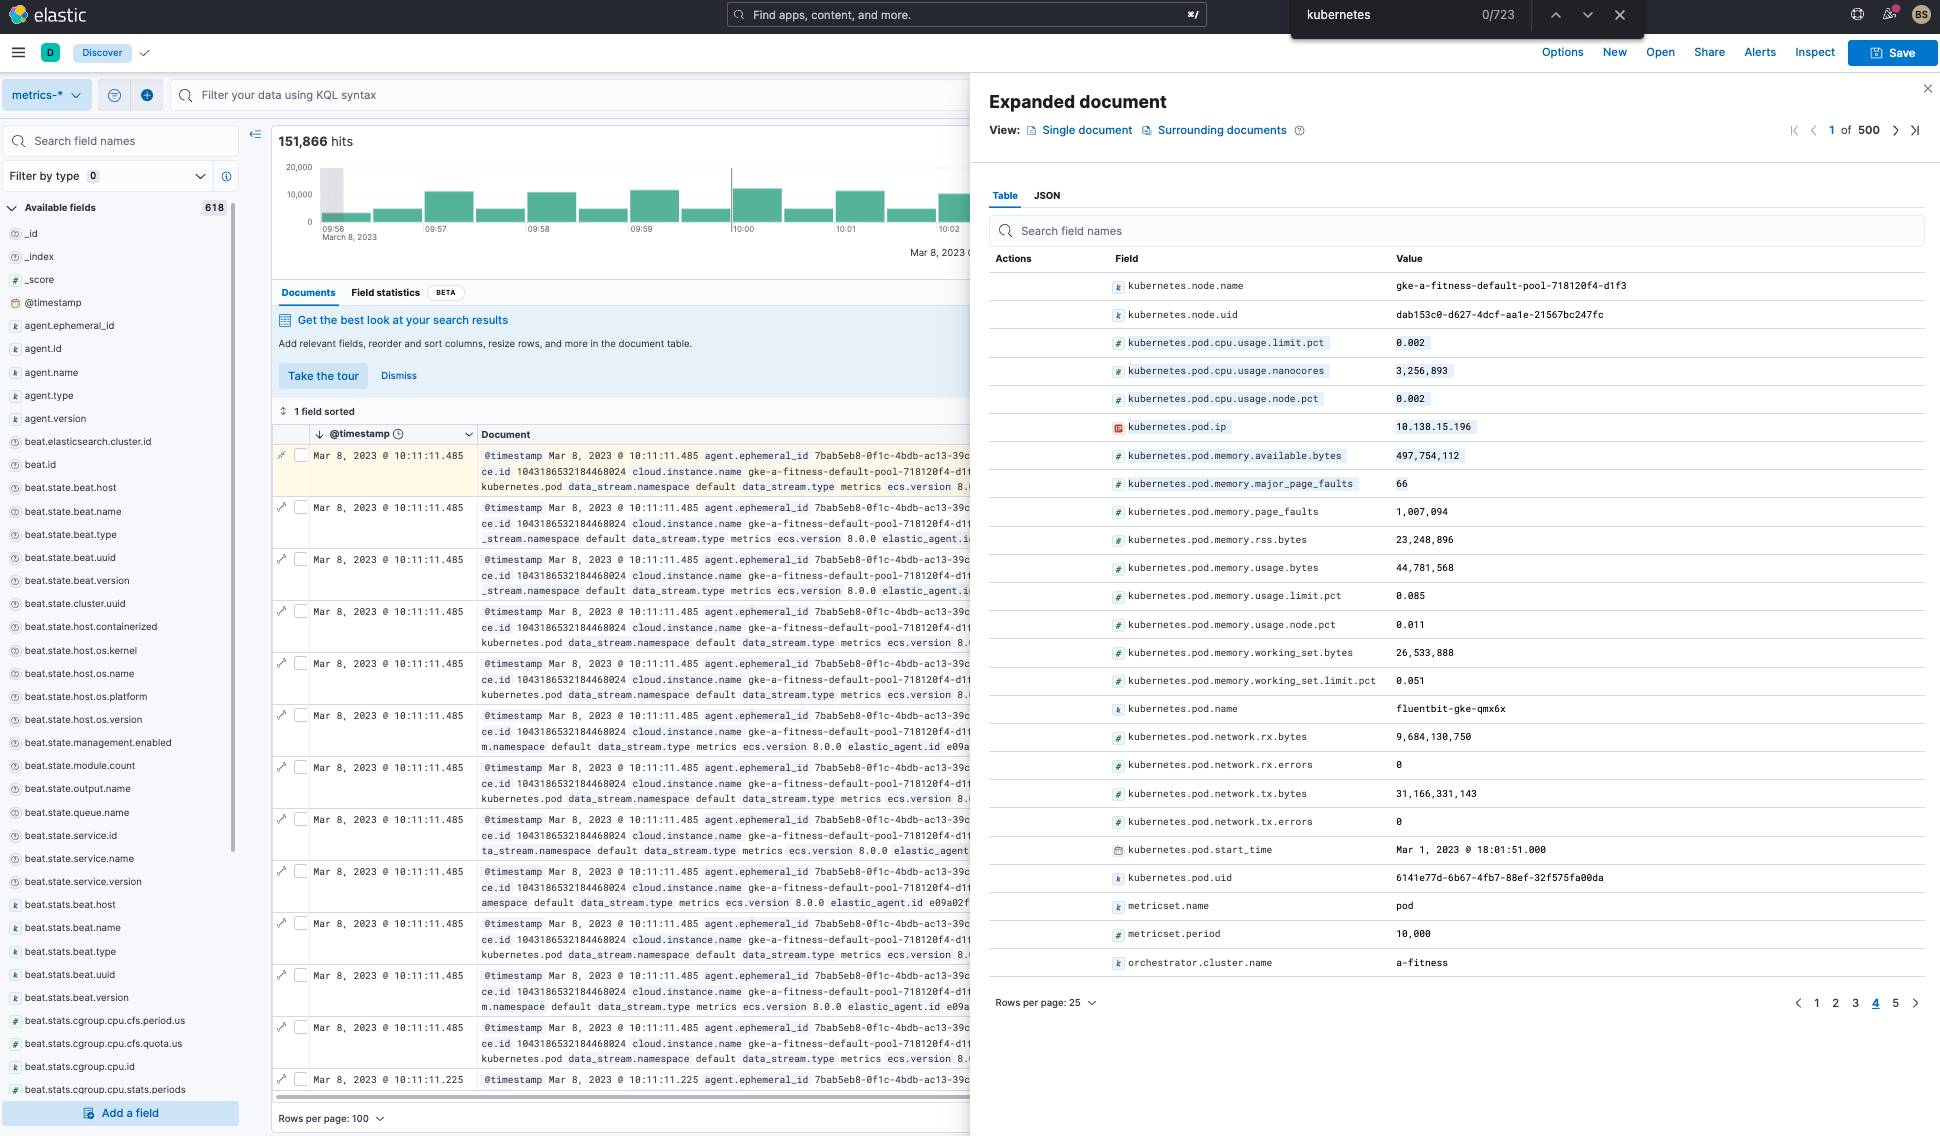Jump to last document in flyout pager
Screen dimensions: 1940x1136
pyautogui.click(x=1915, y=130)
